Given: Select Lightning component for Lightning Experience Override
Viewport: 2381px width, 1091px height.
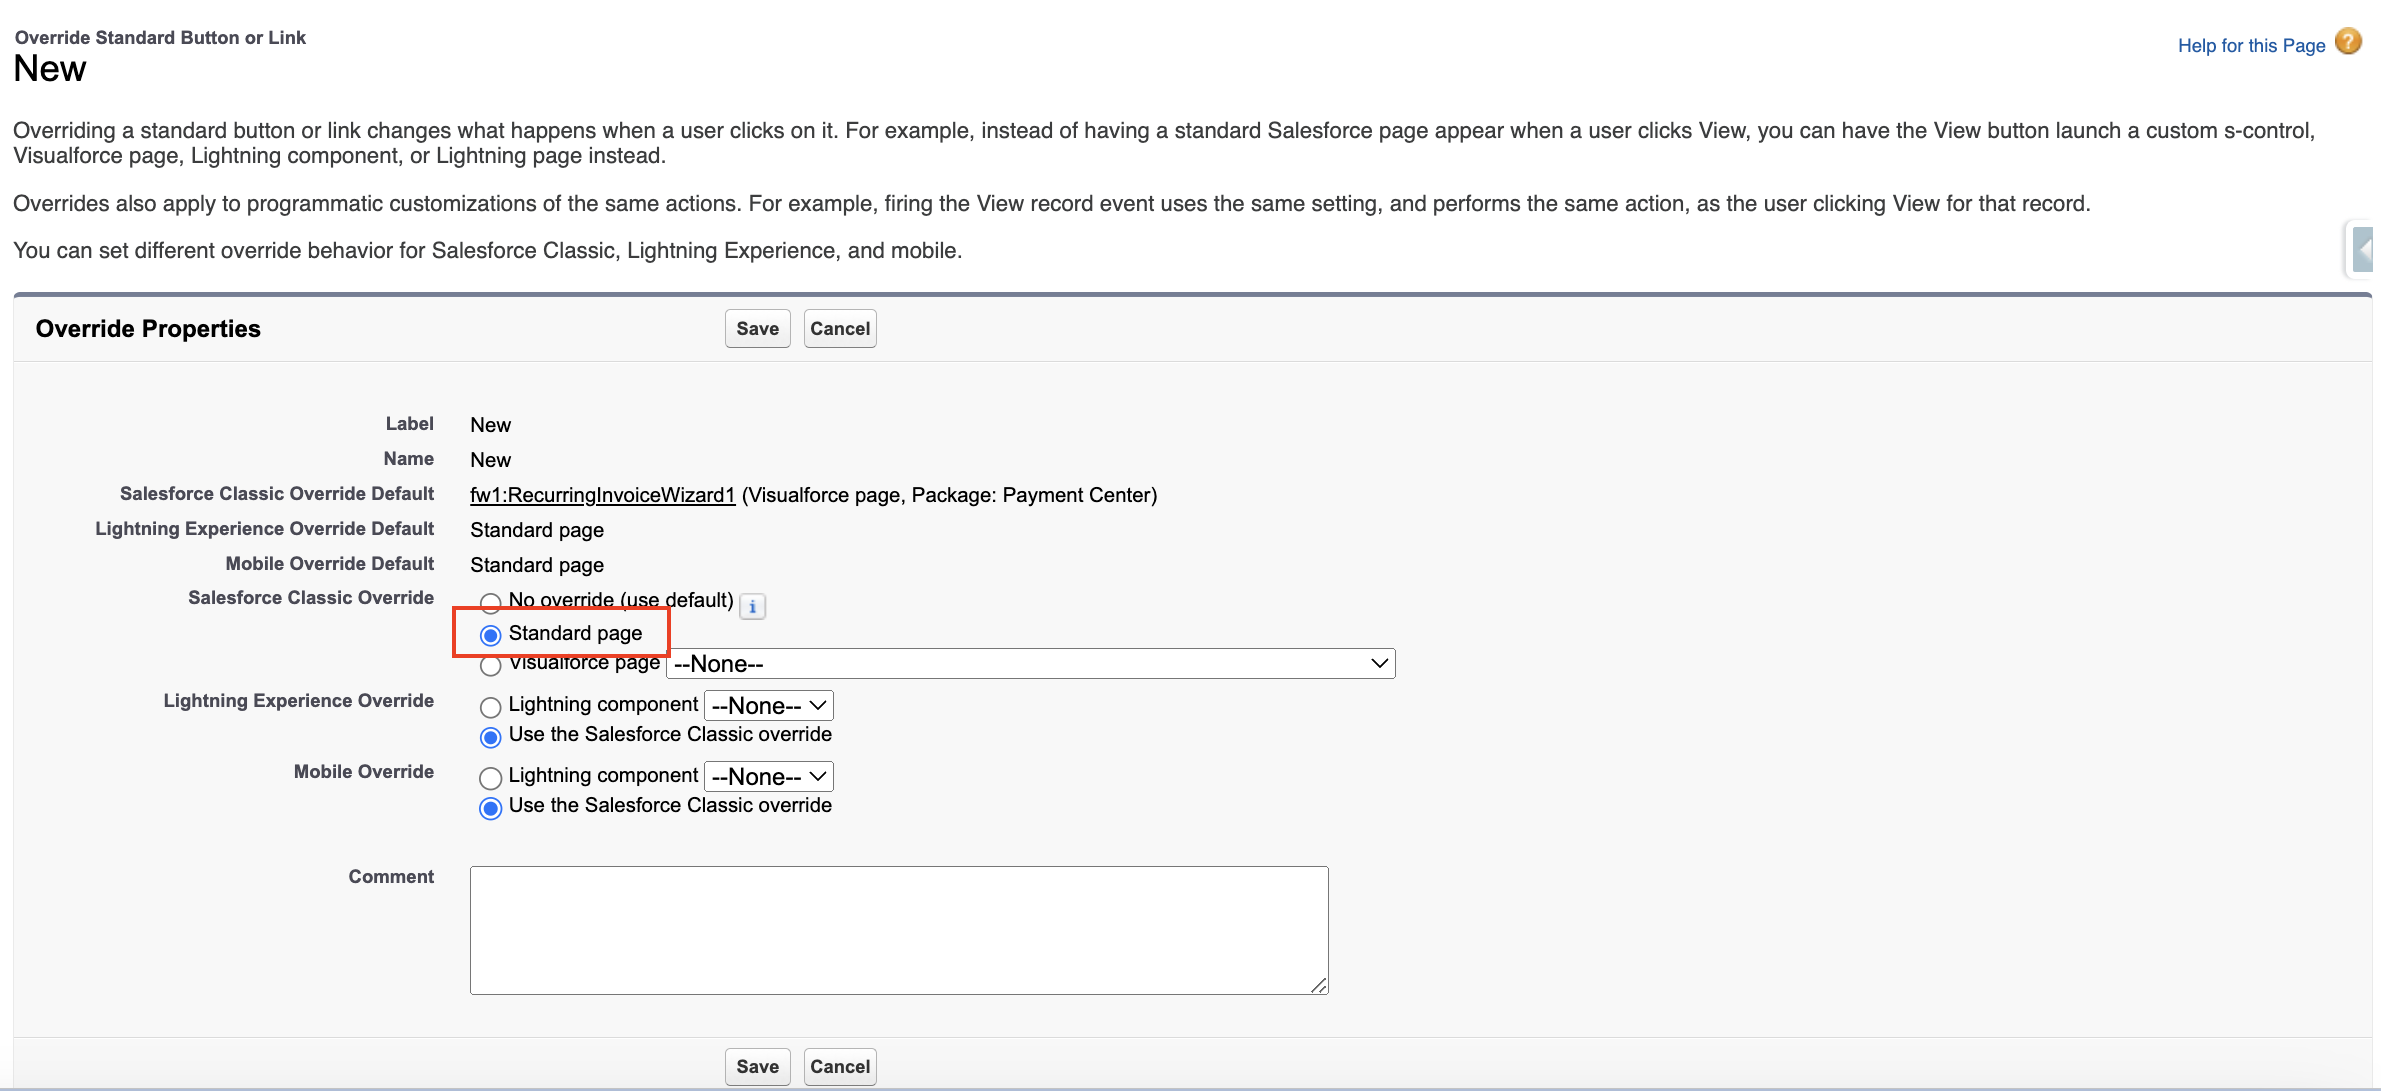Looking at the screenshot, I should [490, 707].
